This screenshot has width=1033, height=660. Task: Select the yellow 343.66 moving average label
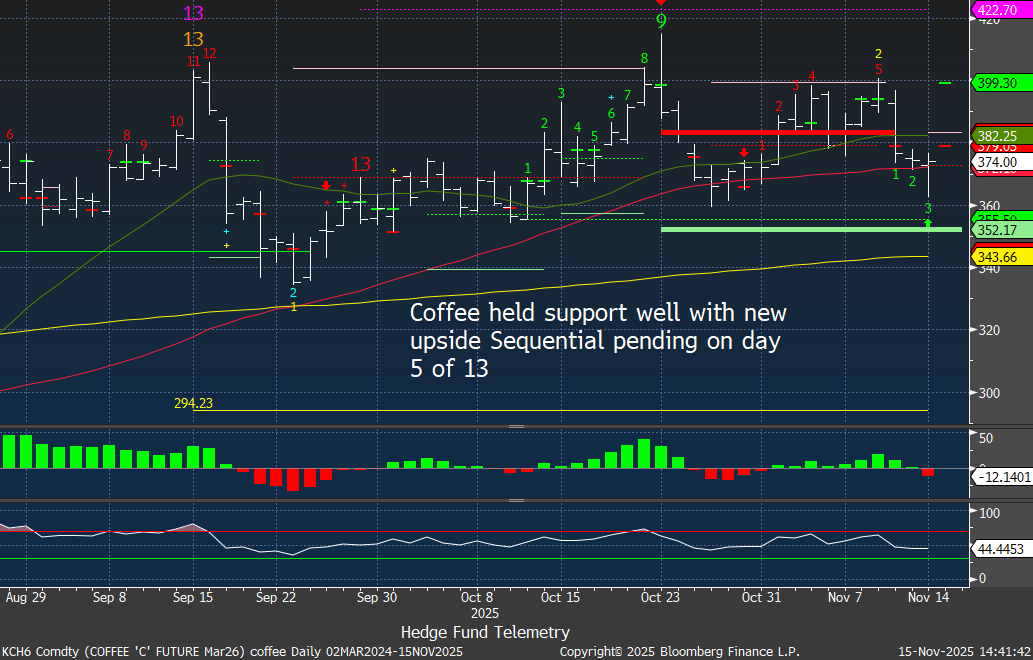[x=996, y=257]
